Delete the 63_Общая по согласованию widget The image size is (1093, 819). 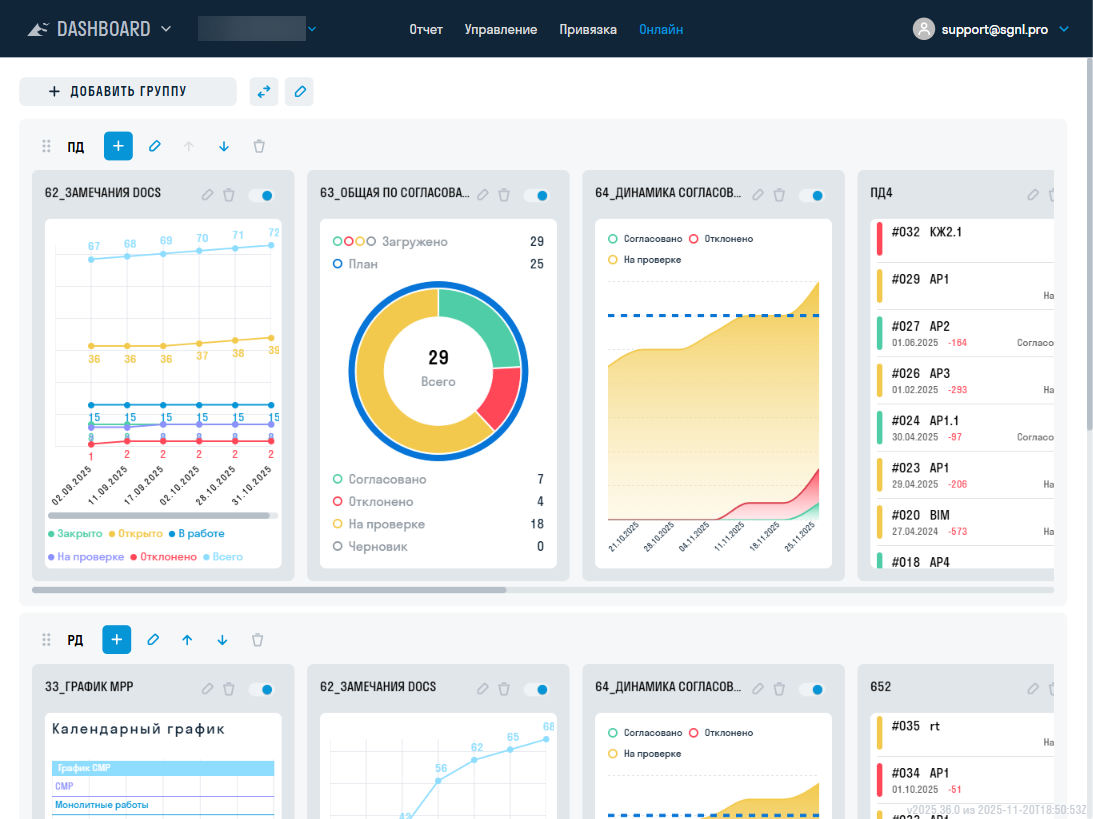point(504,195)
